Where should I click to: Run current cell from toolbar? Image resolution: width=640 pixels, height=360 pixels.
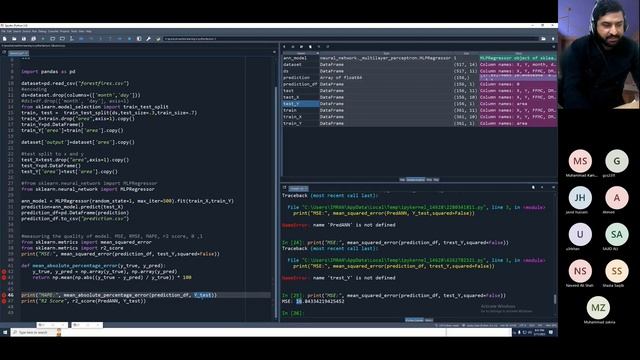[53, 39]
